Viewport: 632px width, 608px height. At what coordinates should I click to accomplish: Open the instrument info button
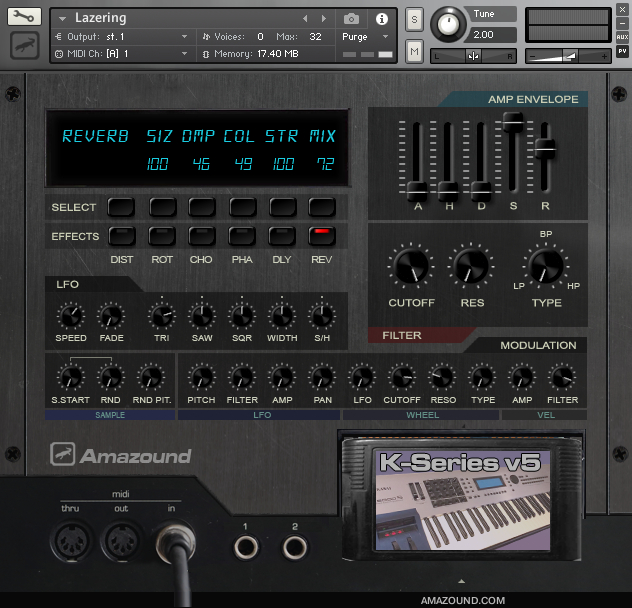pos(381,19)
